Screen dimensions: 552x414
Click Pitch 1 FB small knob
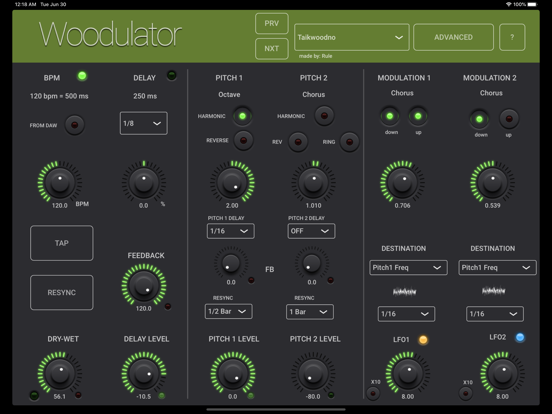(x=231, y=263)
